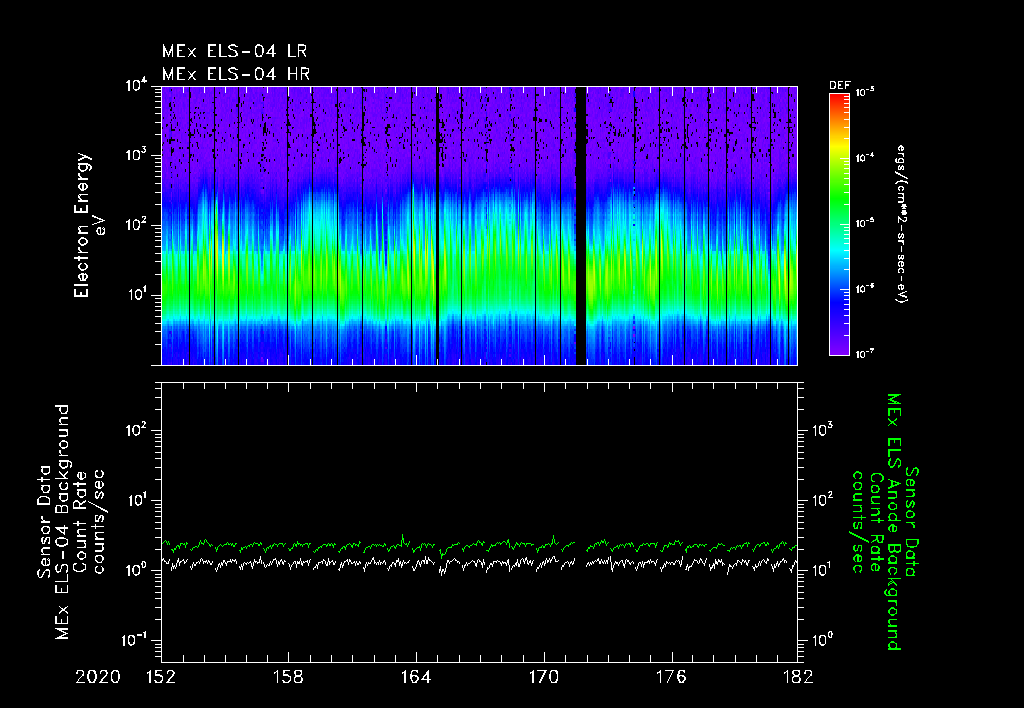Click the 'Electron Energy' axis label
This screenshot has height=708, width=1024.
[81, 225]
